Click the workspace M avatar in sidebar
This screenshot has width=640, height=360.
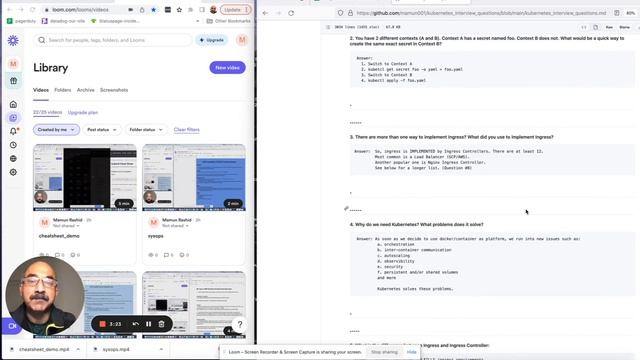(x=13, y=64)
